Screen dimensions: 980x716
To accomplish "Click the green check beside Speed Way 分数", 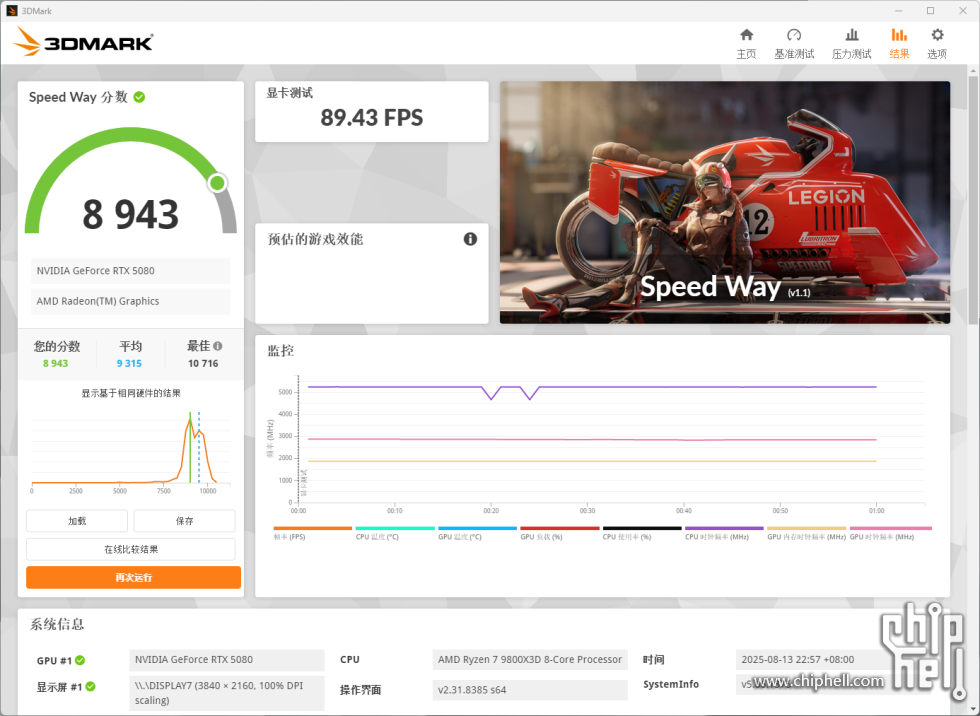I will 139,97.
